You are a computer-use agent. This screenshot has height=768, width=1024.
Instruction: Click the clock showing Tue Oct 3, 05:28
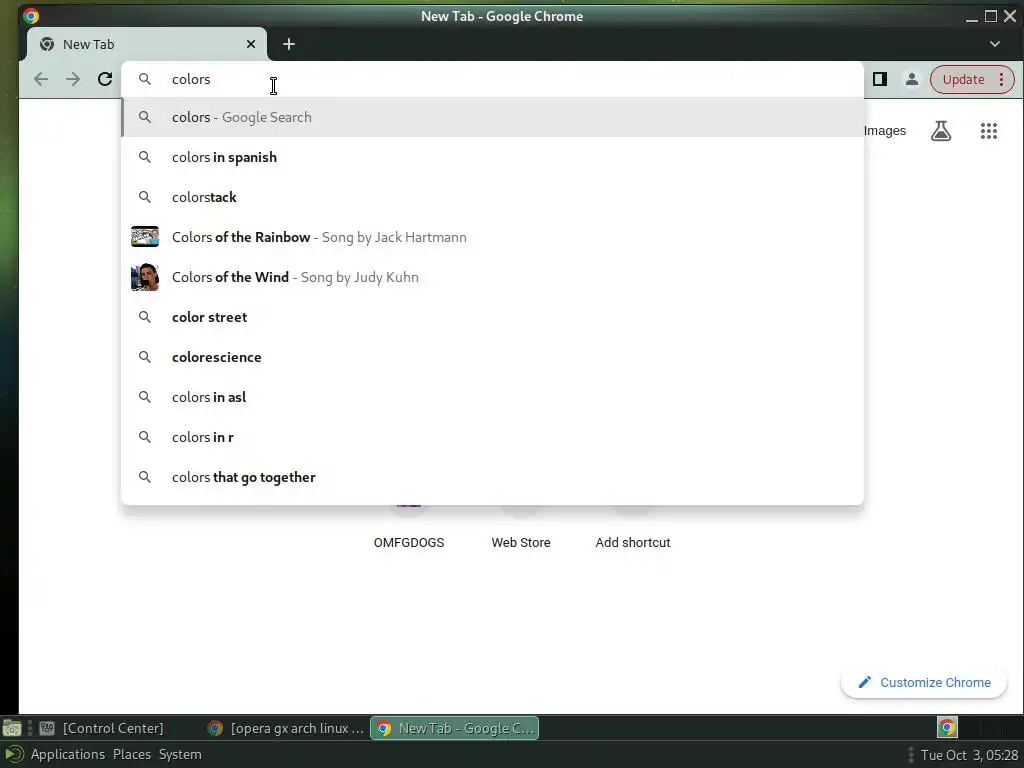[x=969, y=755]
